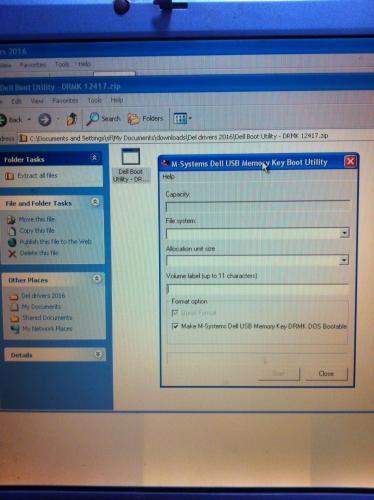Click Delete this file red X icon
Image resolution: width=374 pixels, height=500 pixels.
pyautogui.click(x=12, y=254)
